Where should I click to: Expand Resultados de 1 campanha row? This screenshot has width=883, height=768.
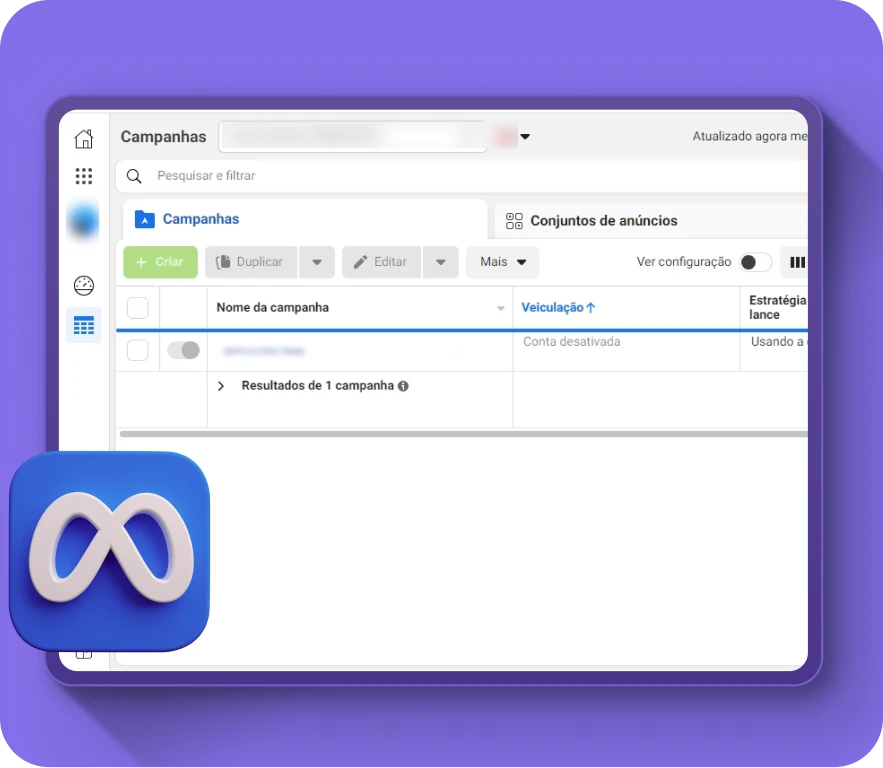[221, 386]
